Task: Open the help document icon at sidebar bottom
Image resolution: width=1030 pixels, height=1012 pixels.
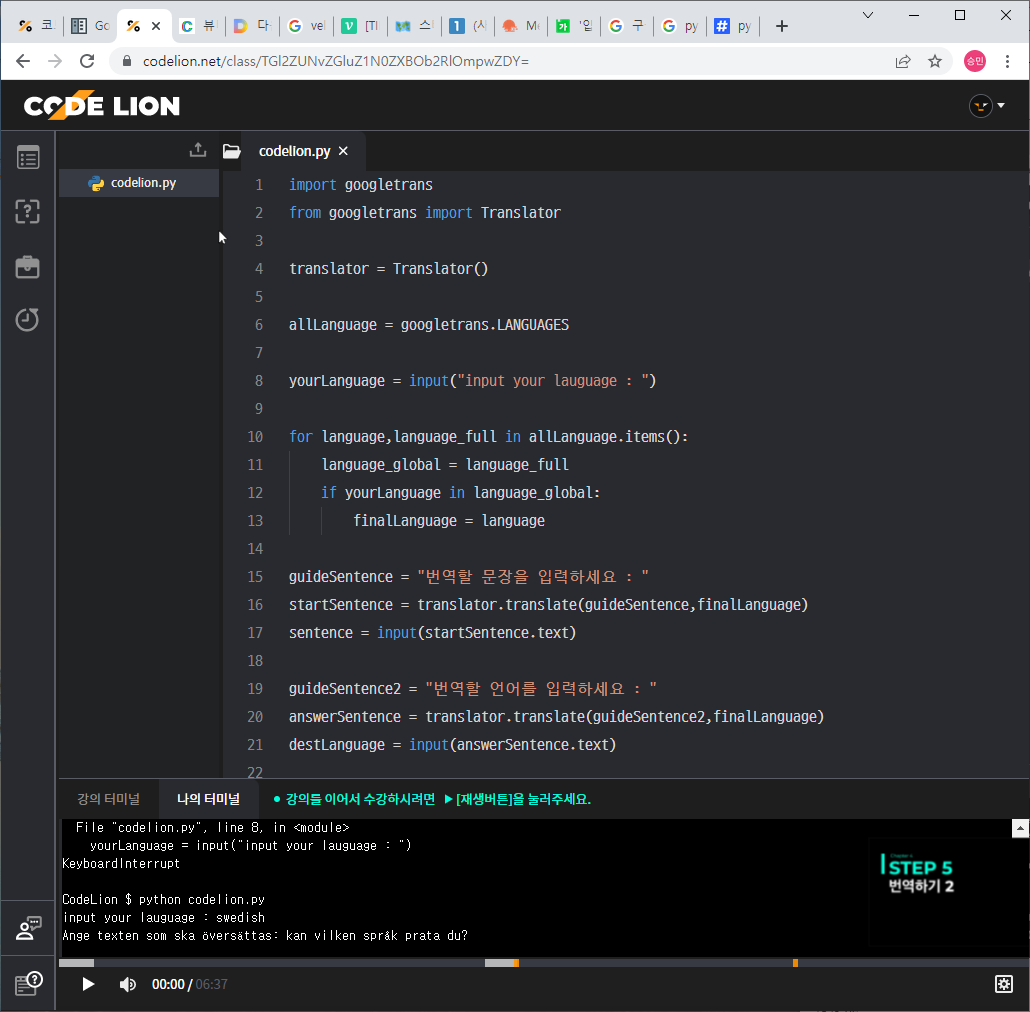Action: point(28,983)
